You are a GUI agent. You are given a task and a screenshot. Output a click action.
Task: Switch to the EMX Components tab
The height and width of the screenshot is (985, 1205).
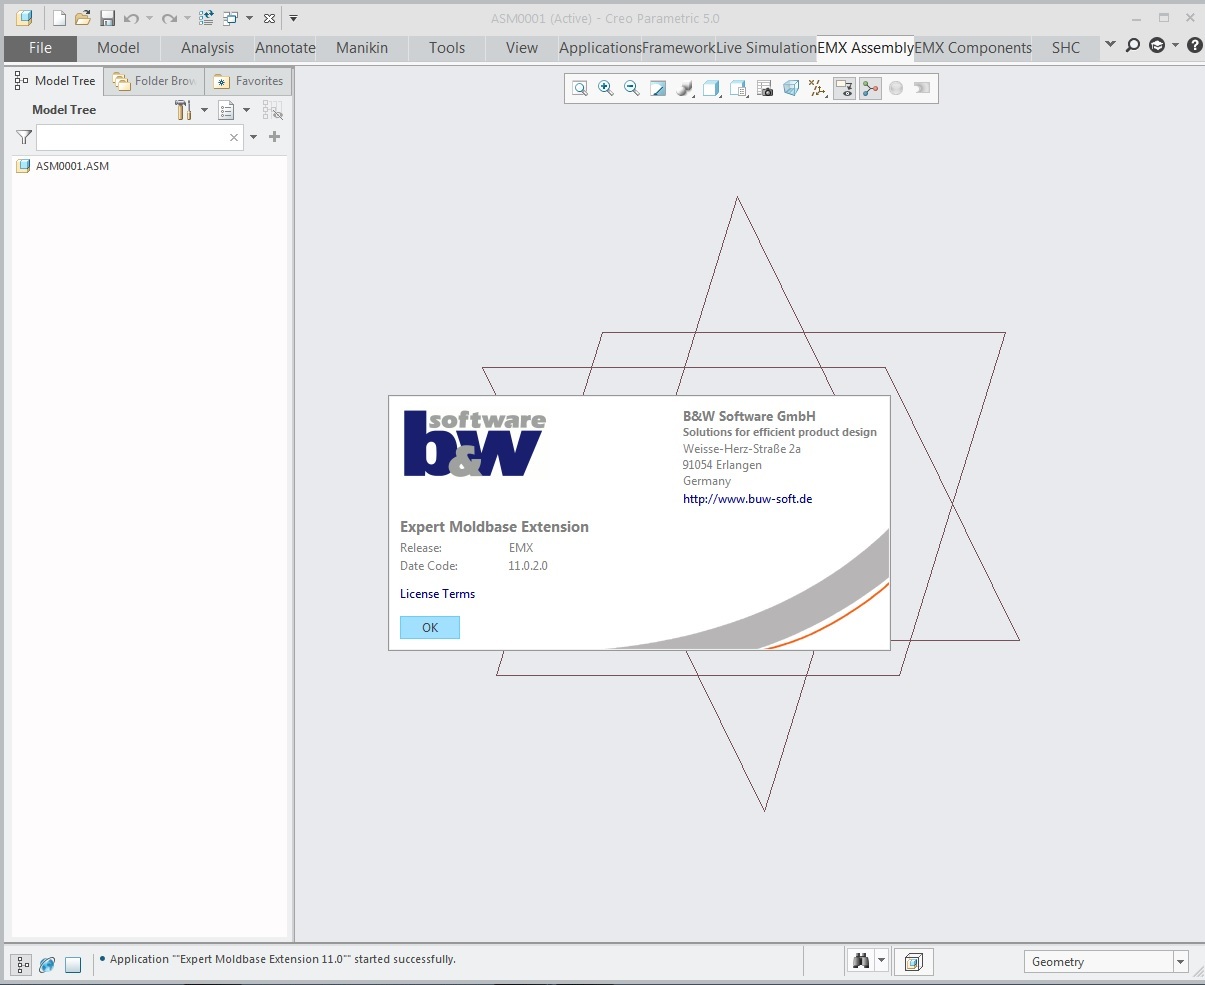click(973, 48)
